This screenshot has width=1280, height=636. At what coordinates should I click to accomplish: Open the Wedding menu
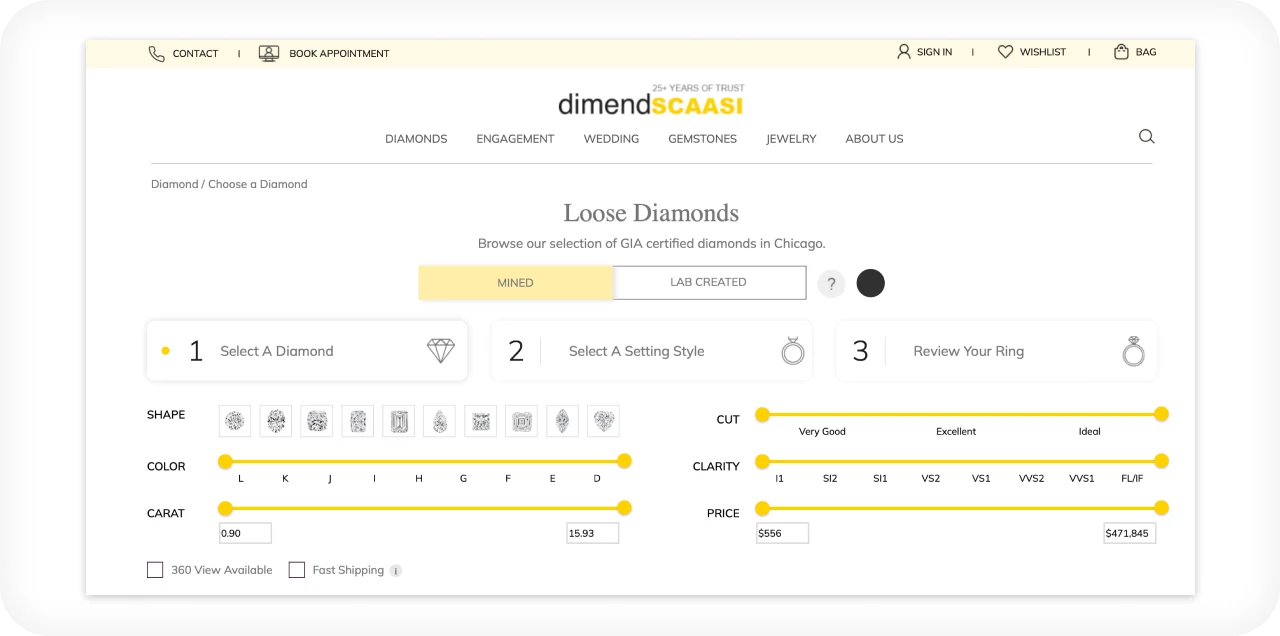point(611,139)
